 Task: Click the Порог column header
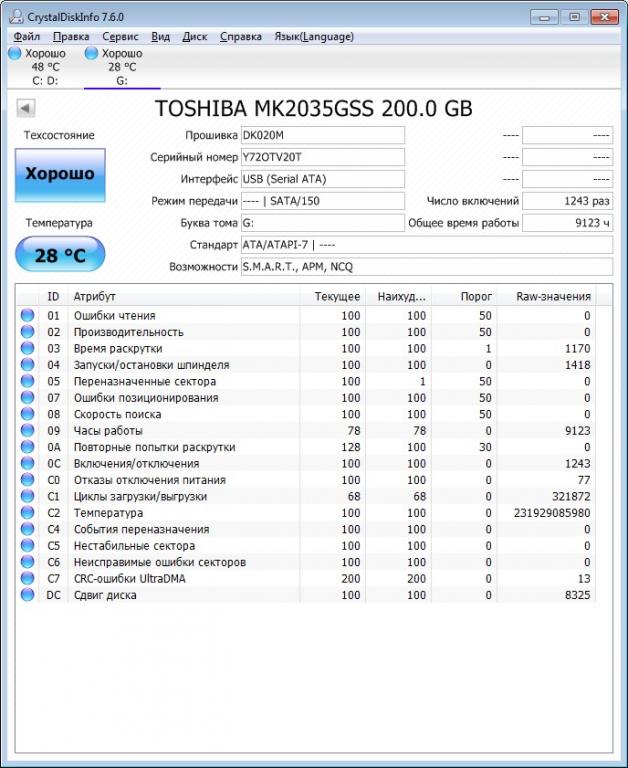tap(464, 296)
